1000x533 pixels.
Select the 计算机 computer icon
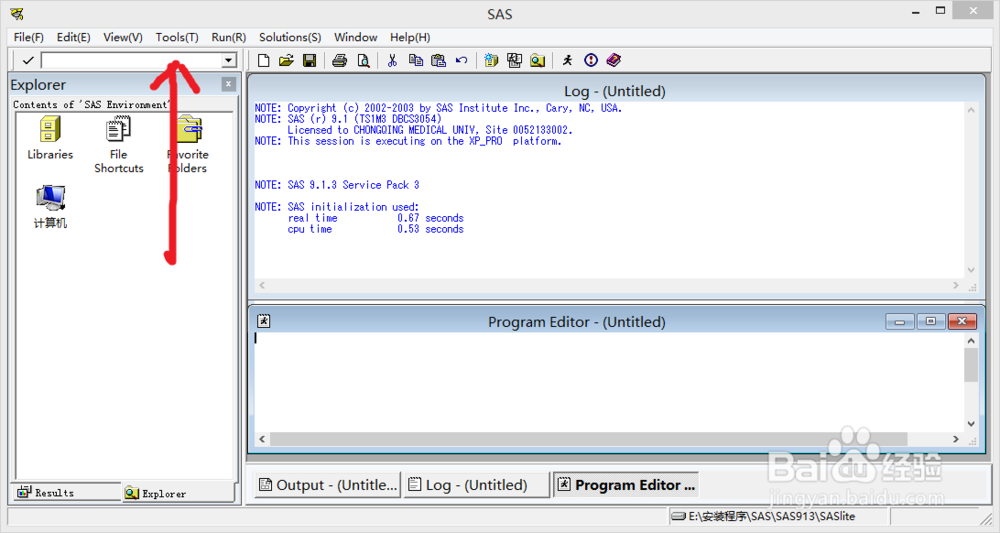(x=50, y=207)
